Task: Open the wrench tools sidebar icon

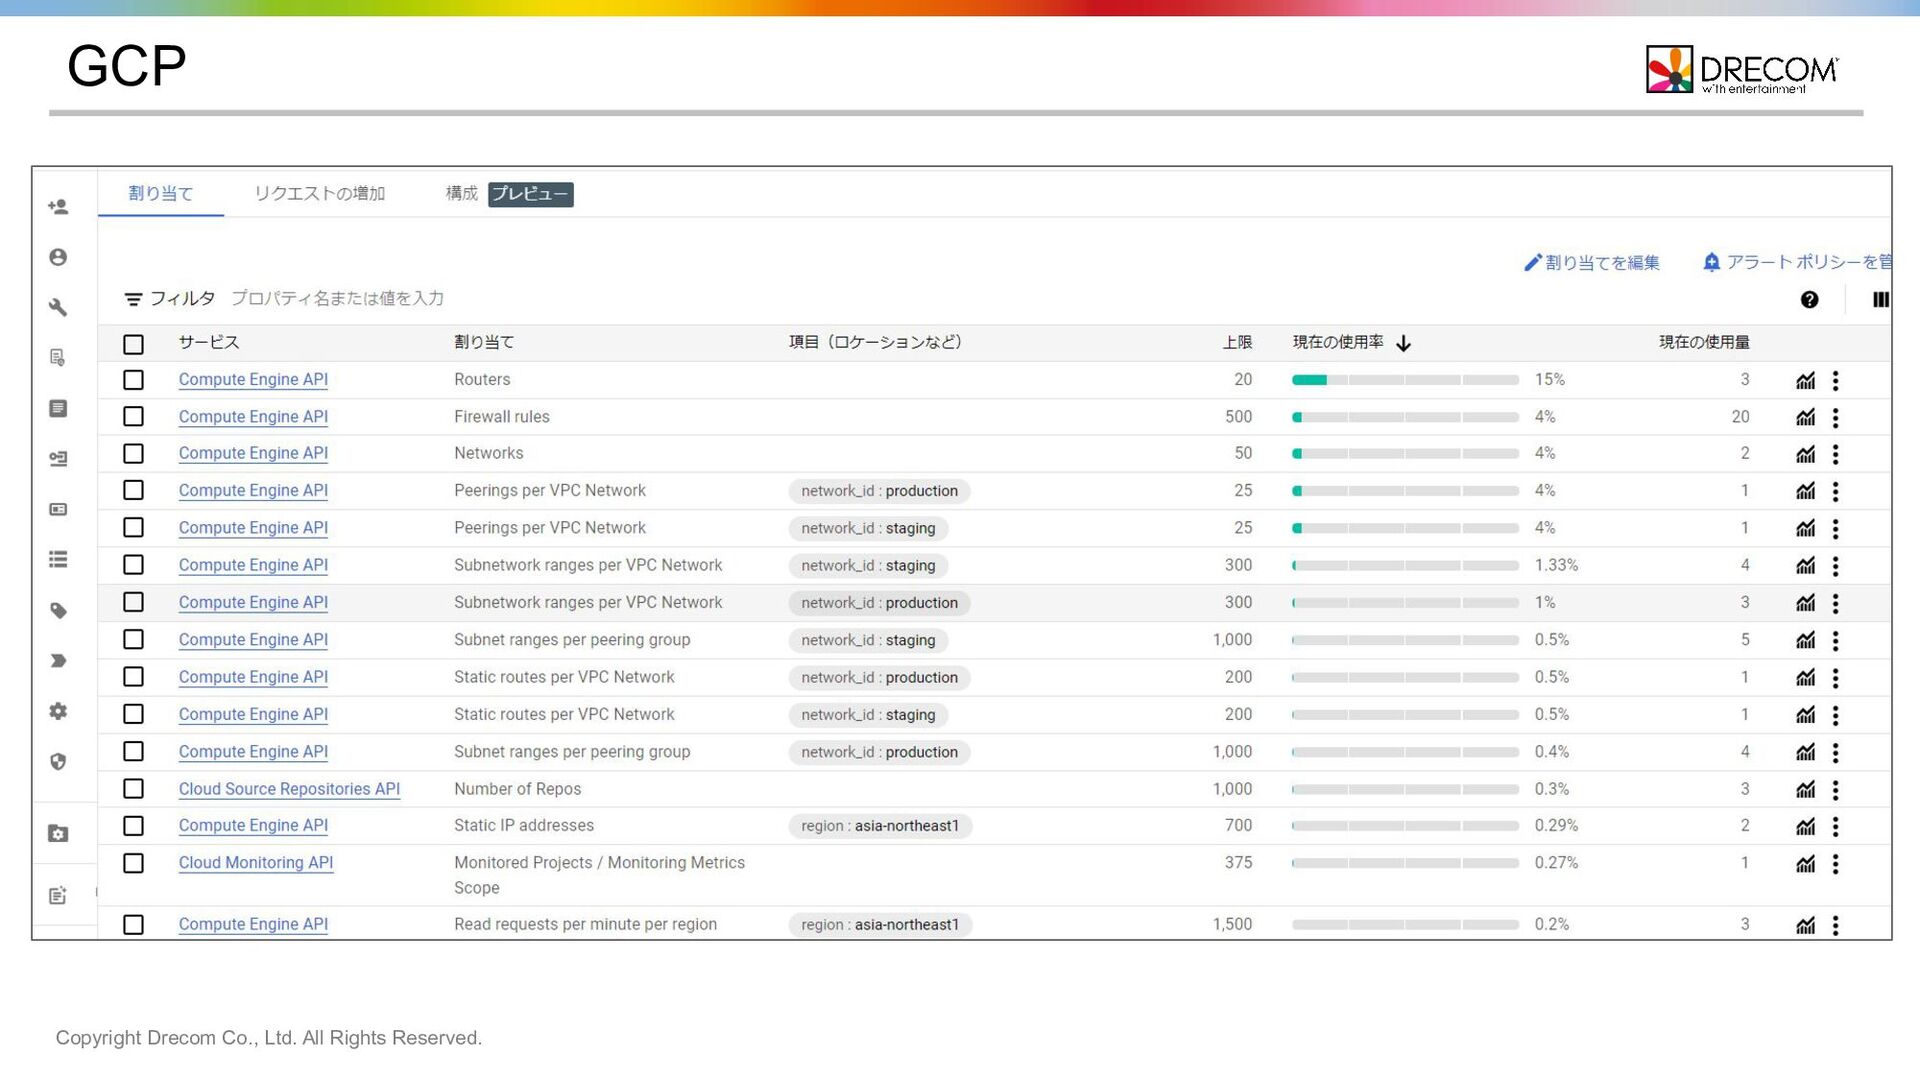Action: [58, 307]
